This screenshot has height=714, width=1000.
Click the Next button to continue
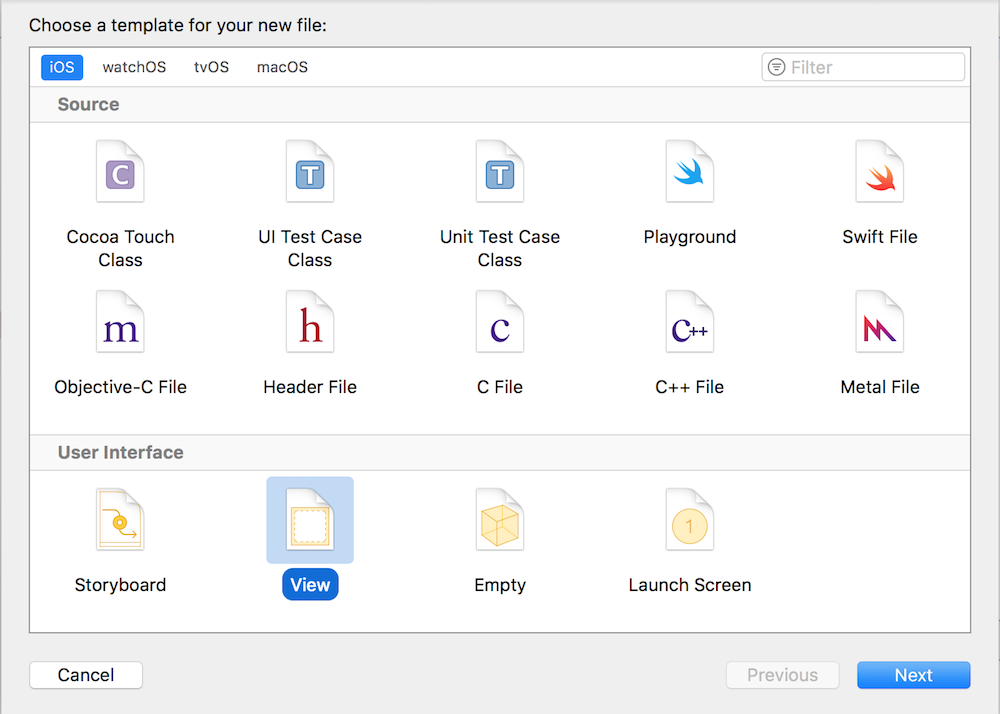point(913,675)
